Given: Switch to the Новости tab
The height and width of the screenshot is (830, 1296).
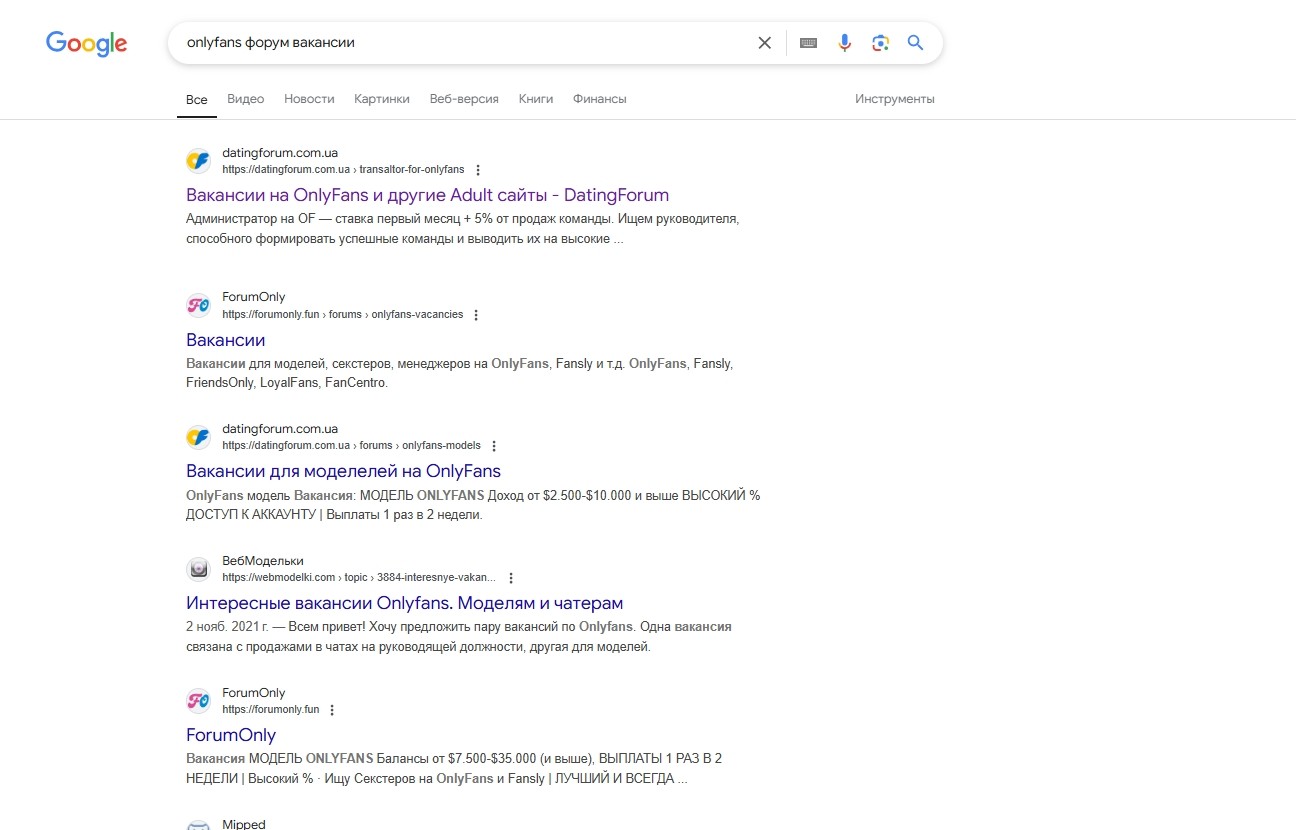Looking at the screenshot, I should [x=309, y=99].
